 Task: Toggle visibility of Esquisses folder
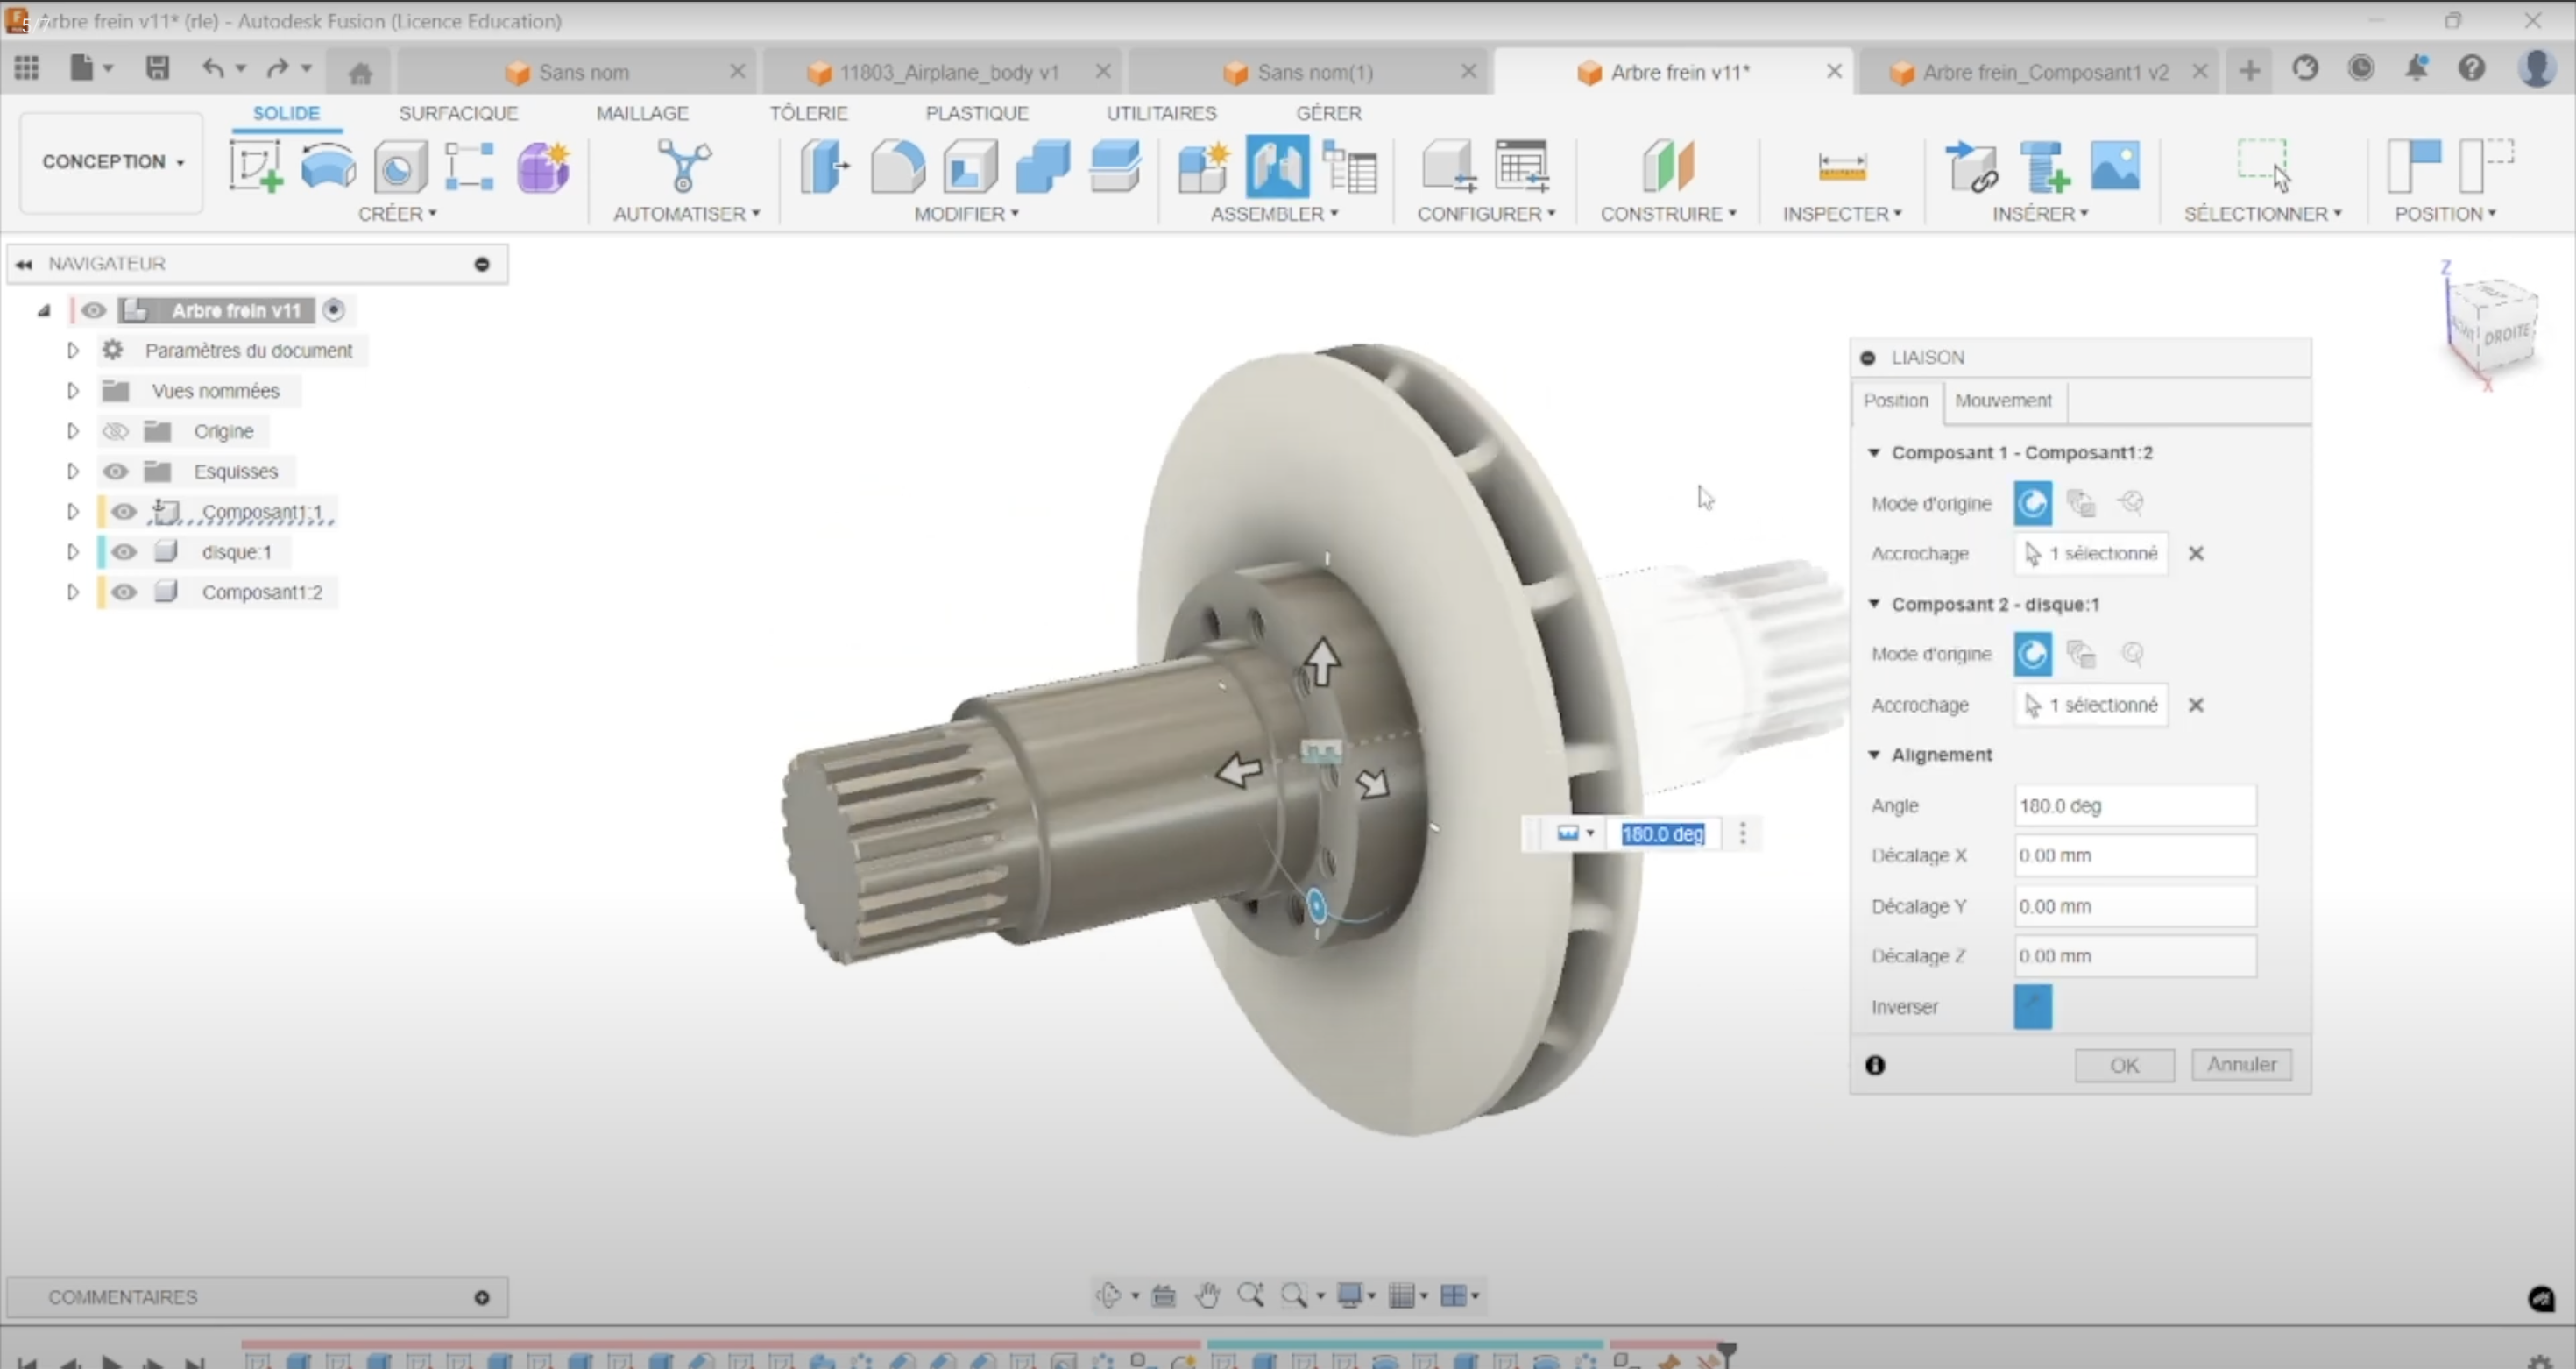click(116, 471)
